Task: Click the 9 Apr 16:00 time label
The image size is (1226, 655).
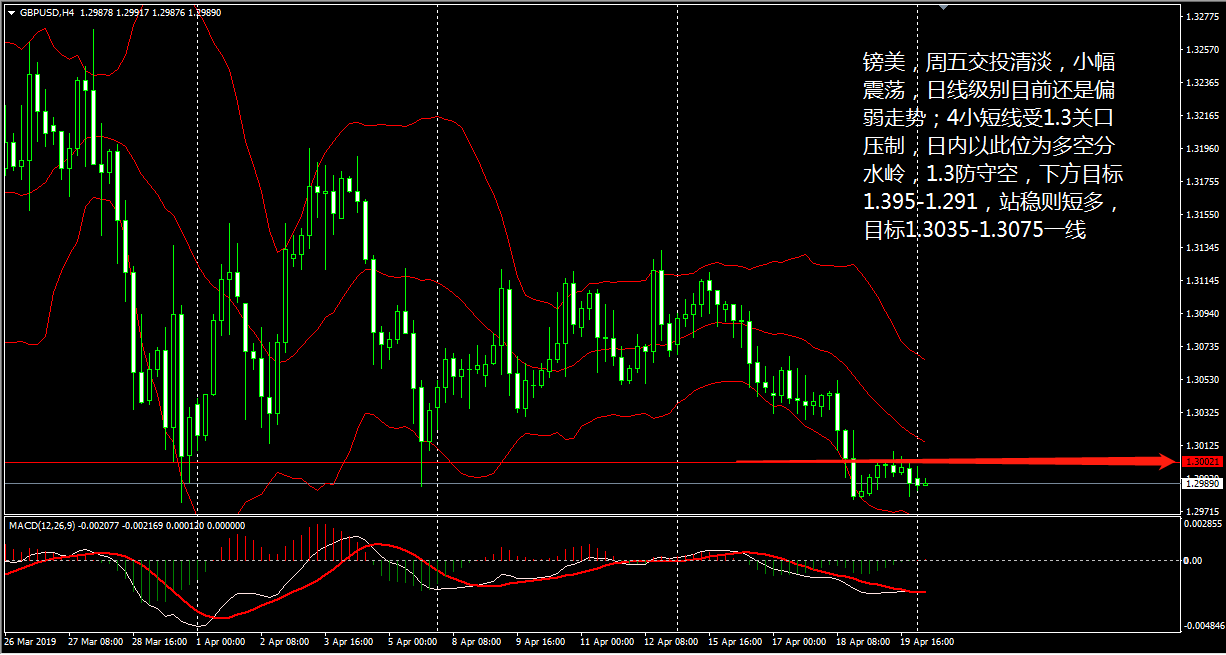Action: point(540,643)
